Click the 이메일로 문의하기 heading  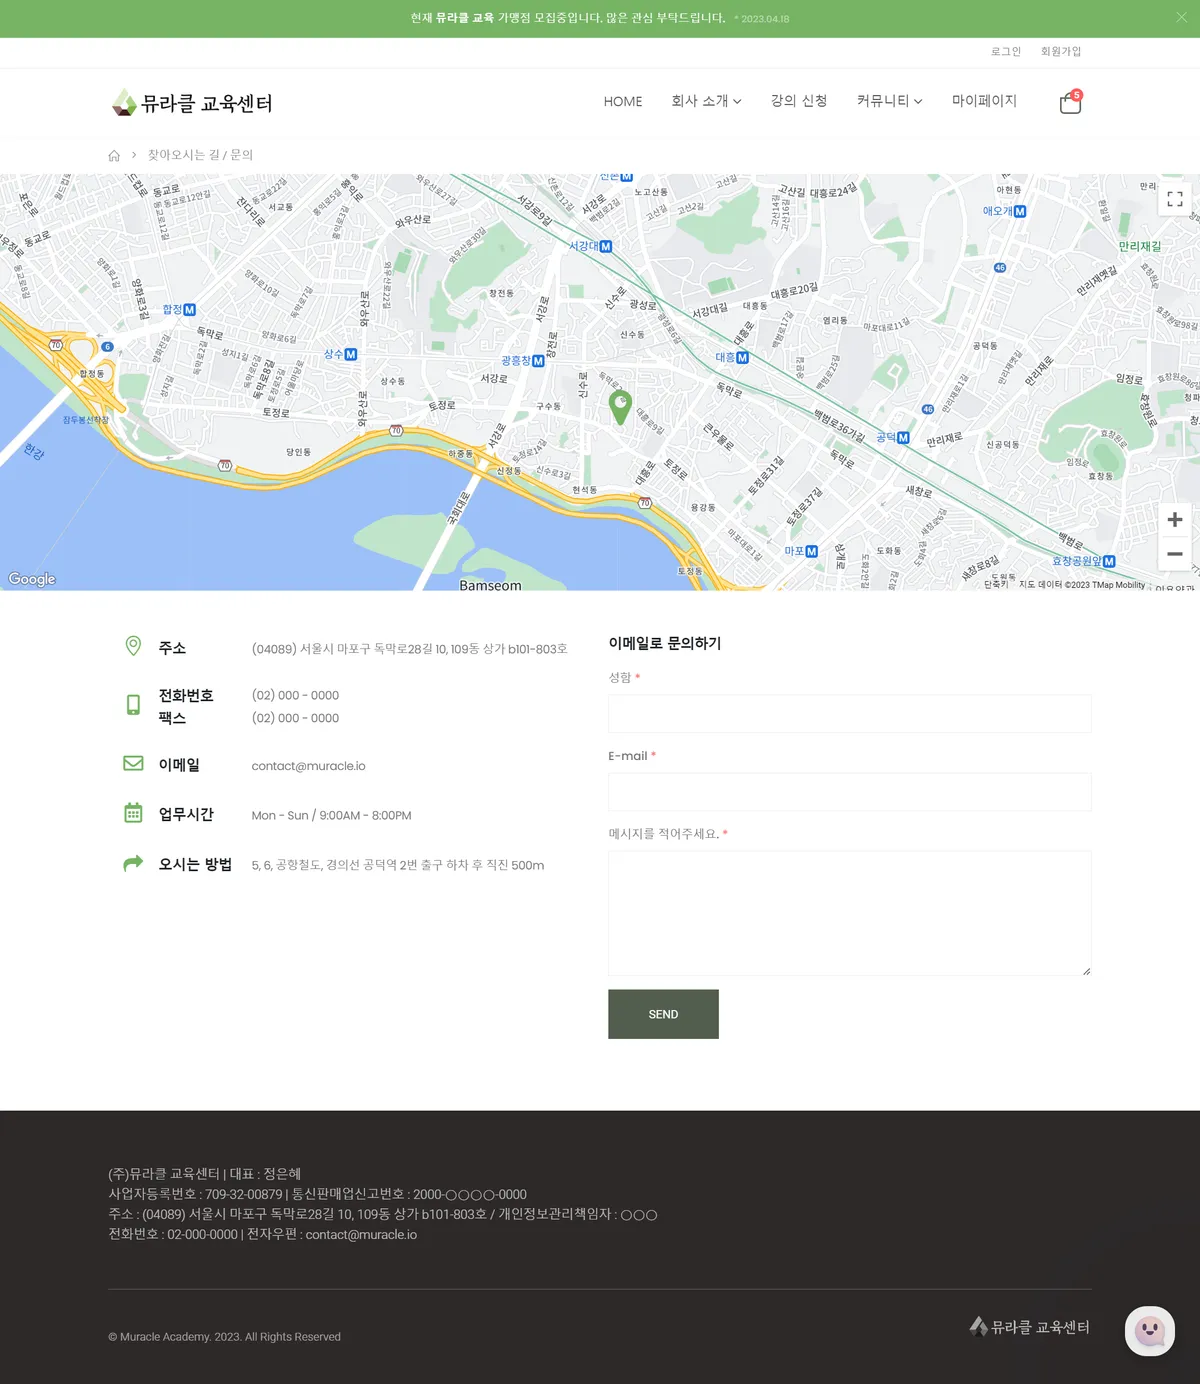(665, 643)
